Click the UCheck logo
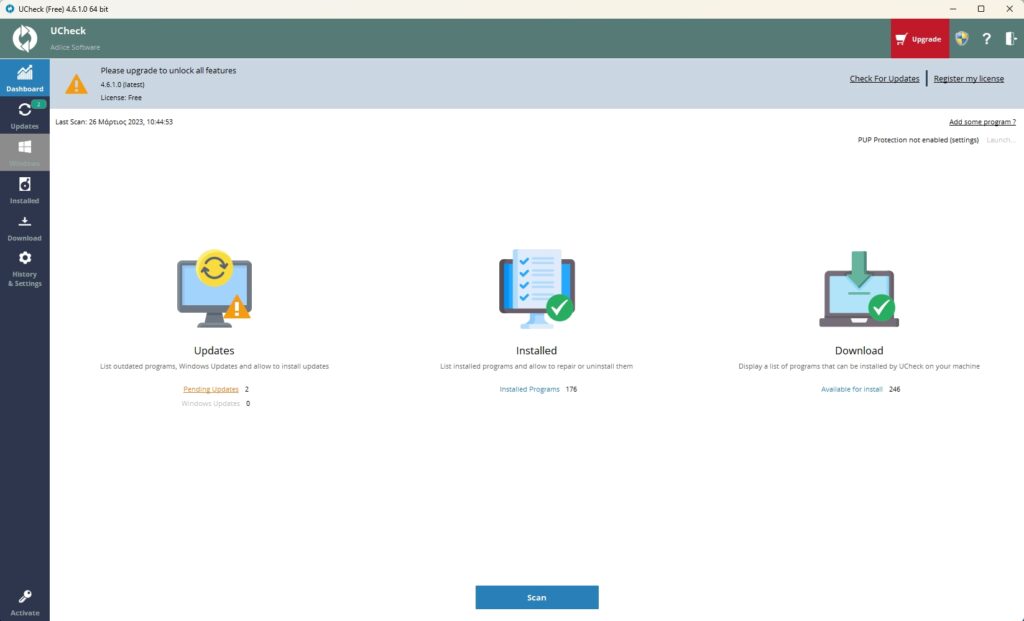The image size is (1024, 621). tap(24, 38)
